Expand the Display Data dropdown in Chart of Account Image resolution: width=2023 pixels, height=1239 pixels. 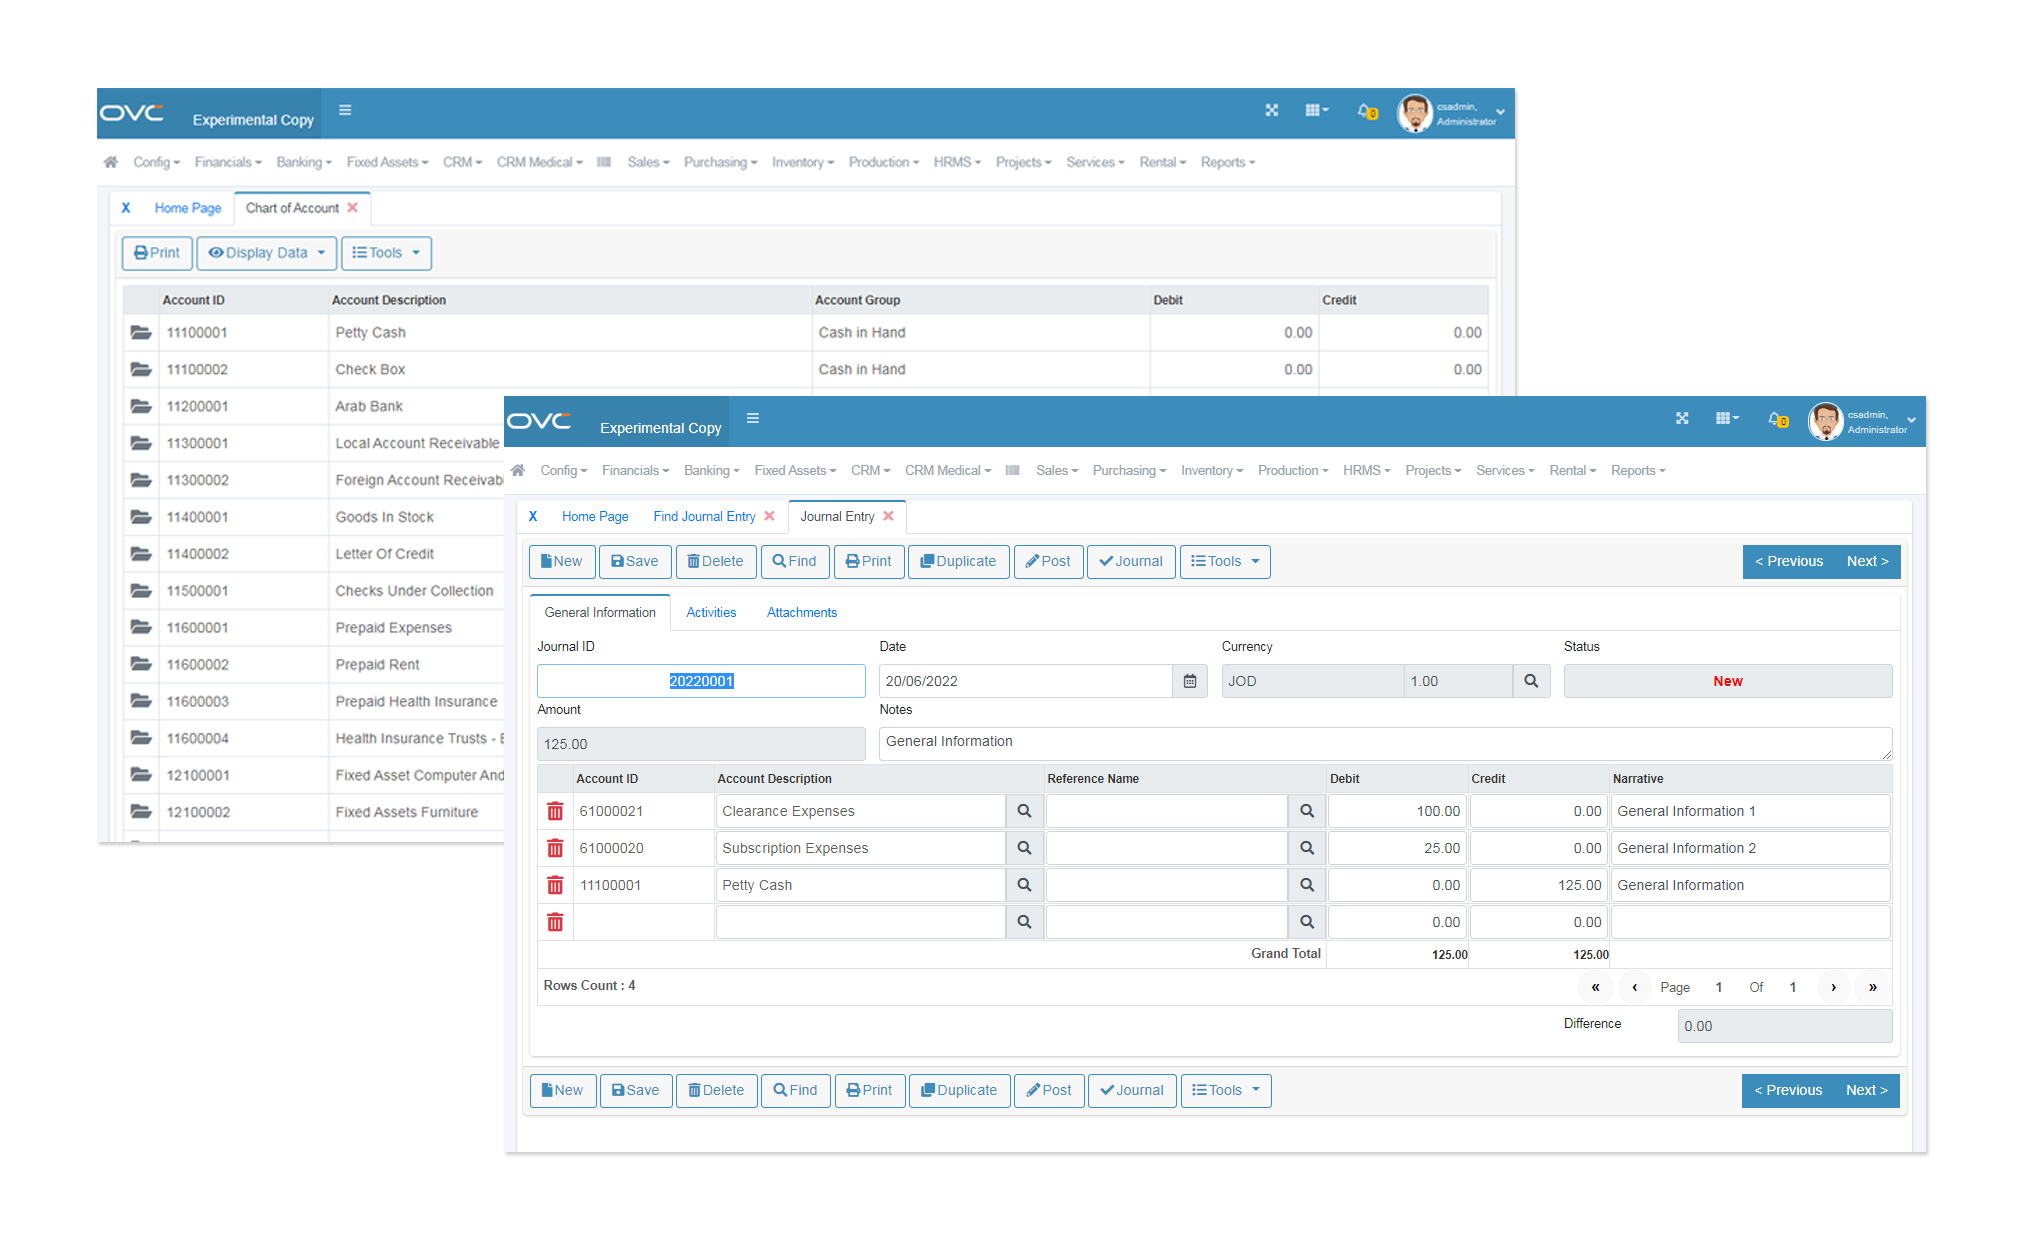(266, 253)
